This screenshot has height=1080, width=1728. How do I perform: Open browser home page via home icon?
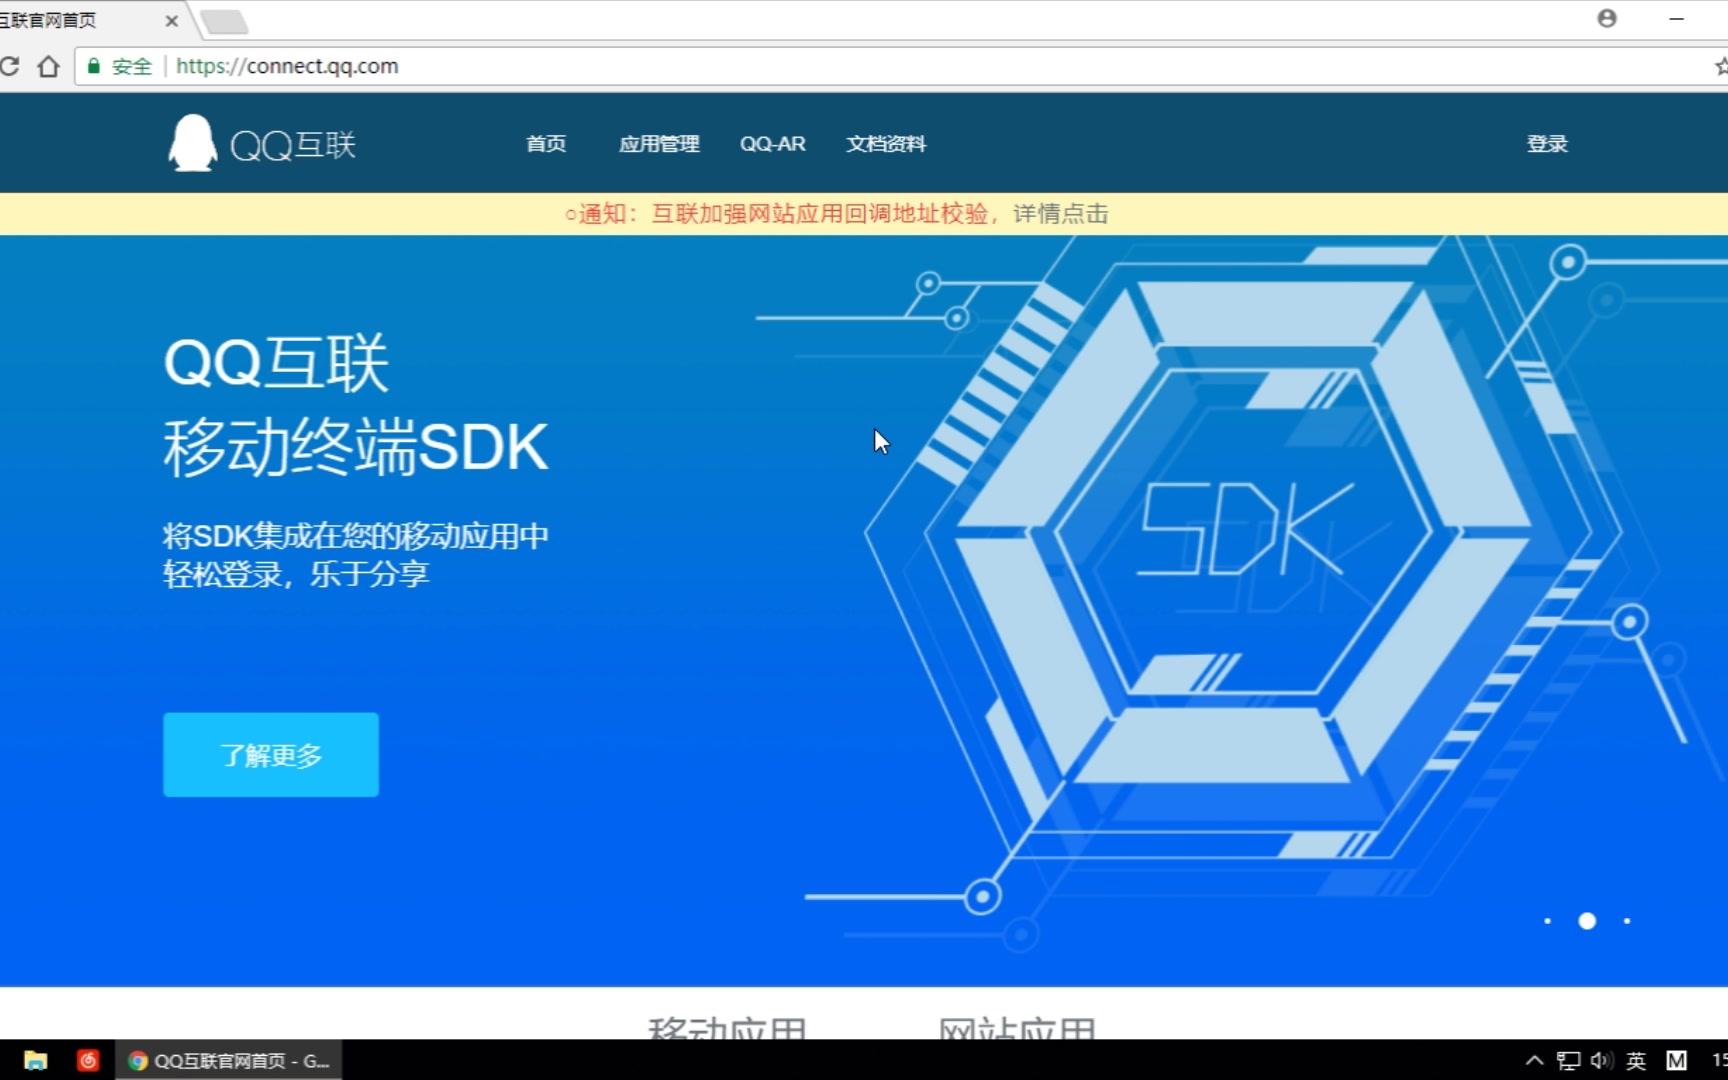point(48,66)
